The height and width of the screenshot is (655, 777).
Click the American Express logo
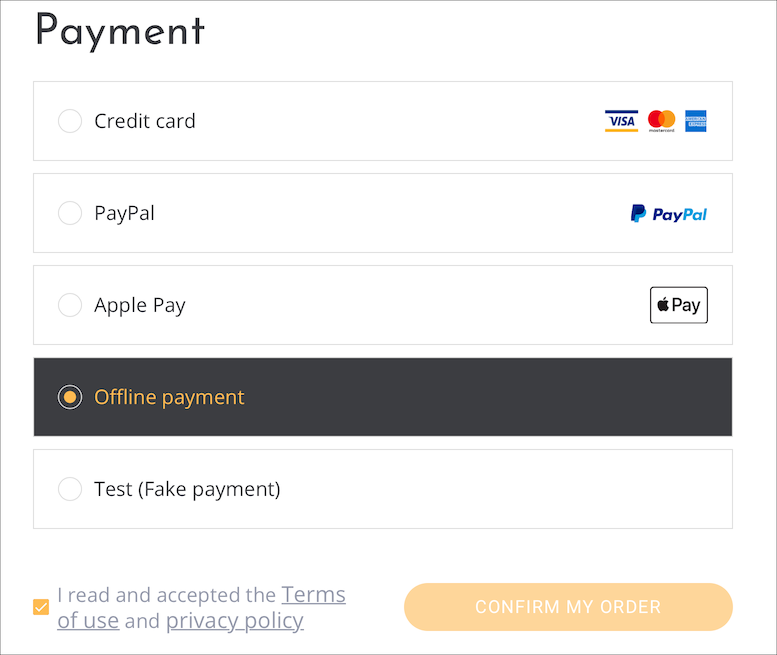point(696,121)
